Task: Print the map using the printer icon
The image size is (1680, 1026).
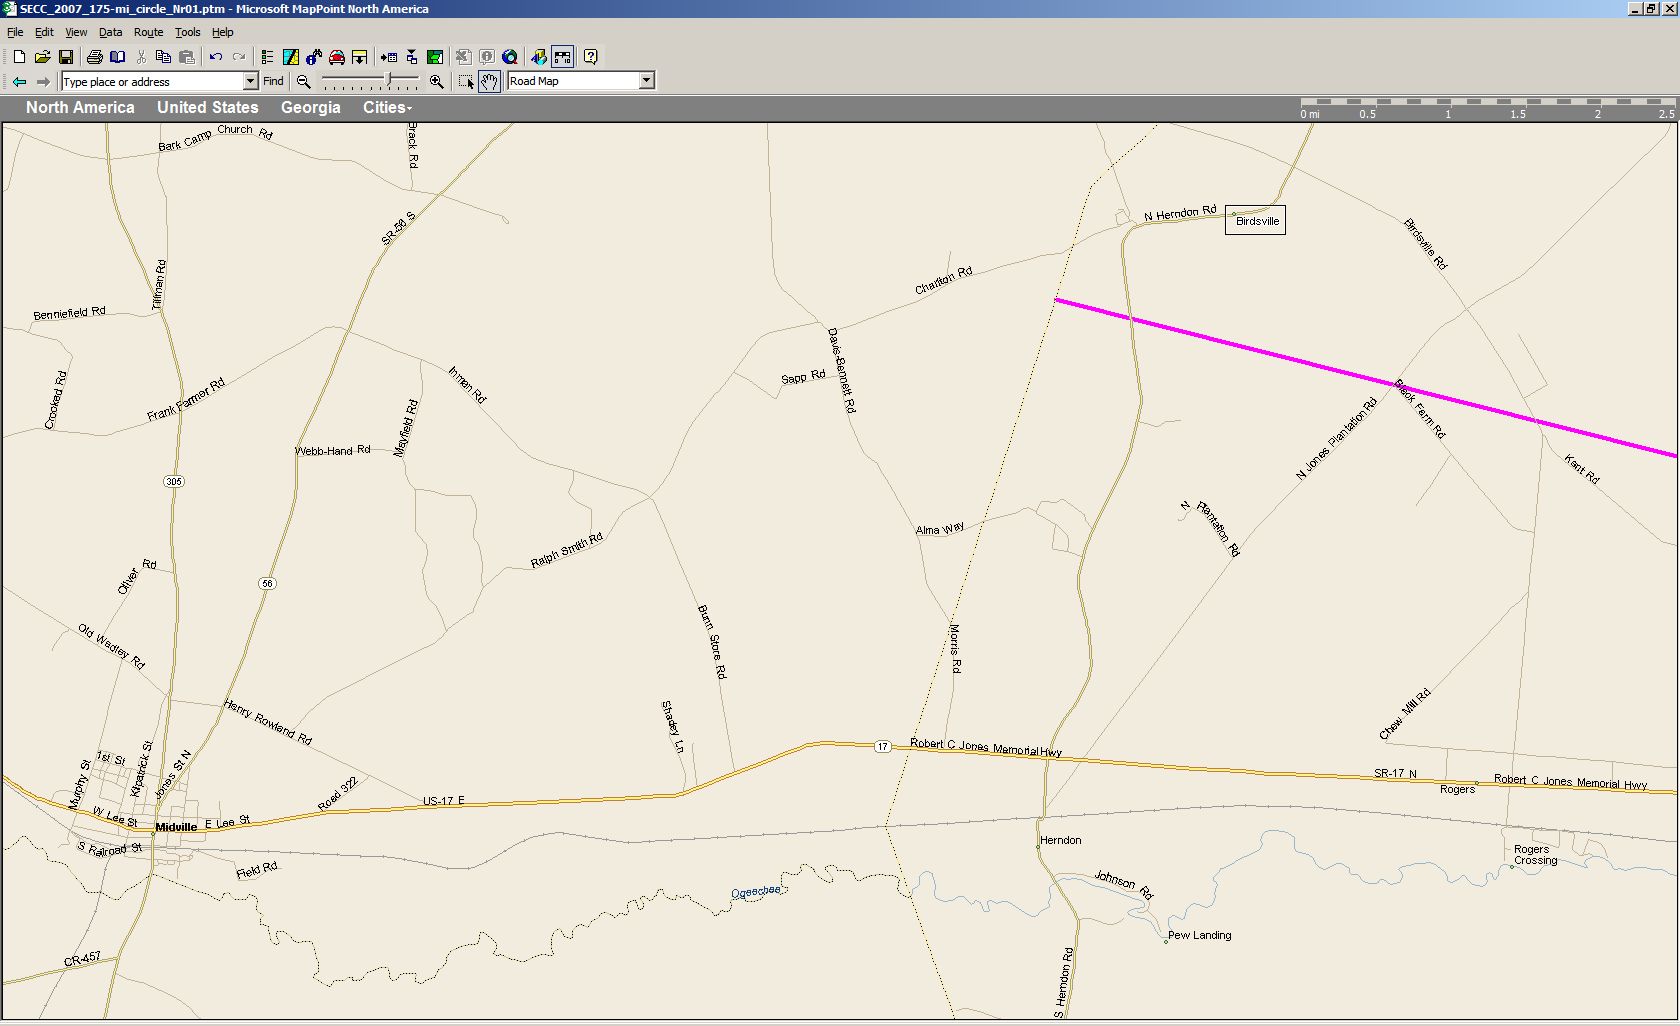Action: coord(94,57)
